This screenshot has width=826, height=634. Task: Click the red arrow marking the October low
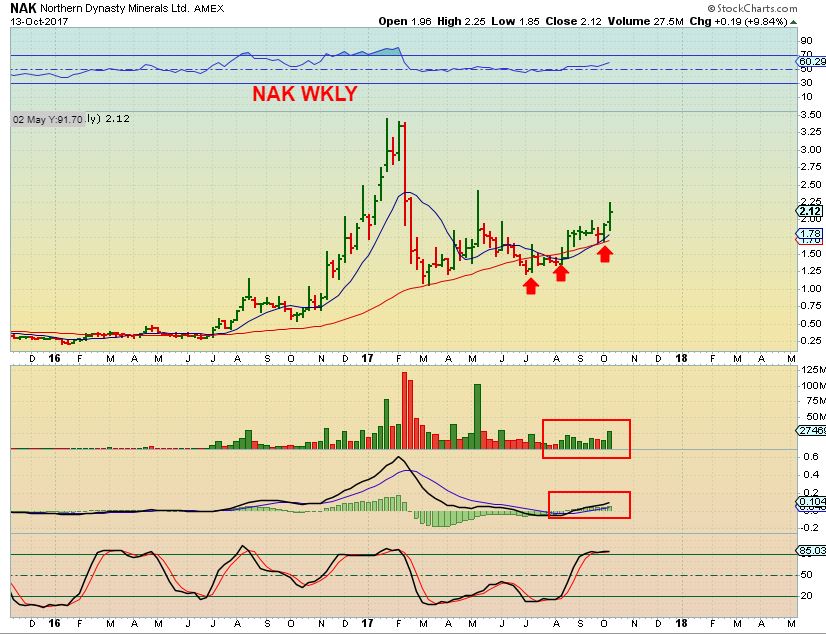(605, 254)
